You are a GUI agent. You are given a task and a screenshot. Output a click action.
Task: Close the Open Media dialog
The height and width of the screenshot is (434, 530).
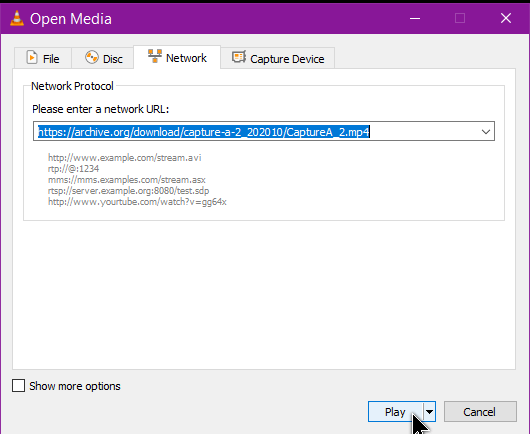click(x=506, y=18)
